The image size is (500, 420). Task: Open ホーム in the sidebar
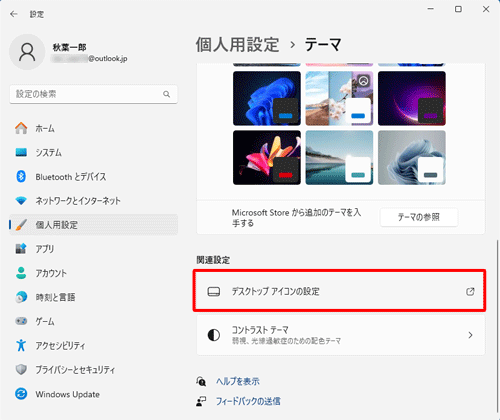tap(93, 128)
